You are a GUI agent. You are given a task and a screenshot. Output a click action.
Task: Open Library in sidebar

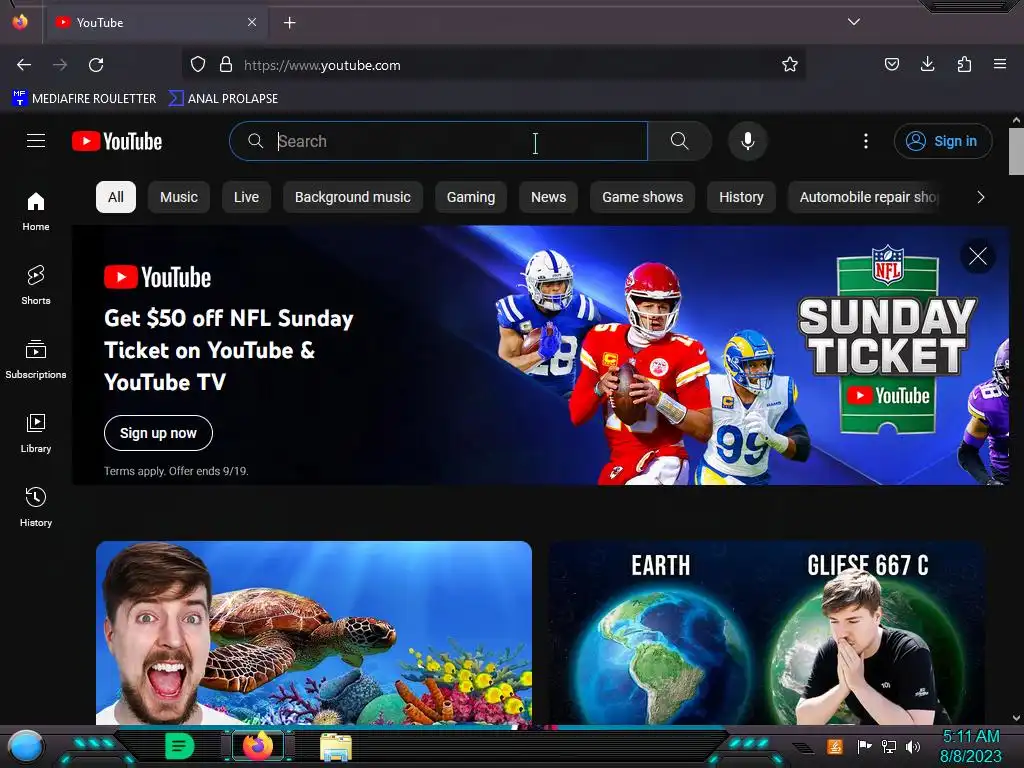point(36,433)
